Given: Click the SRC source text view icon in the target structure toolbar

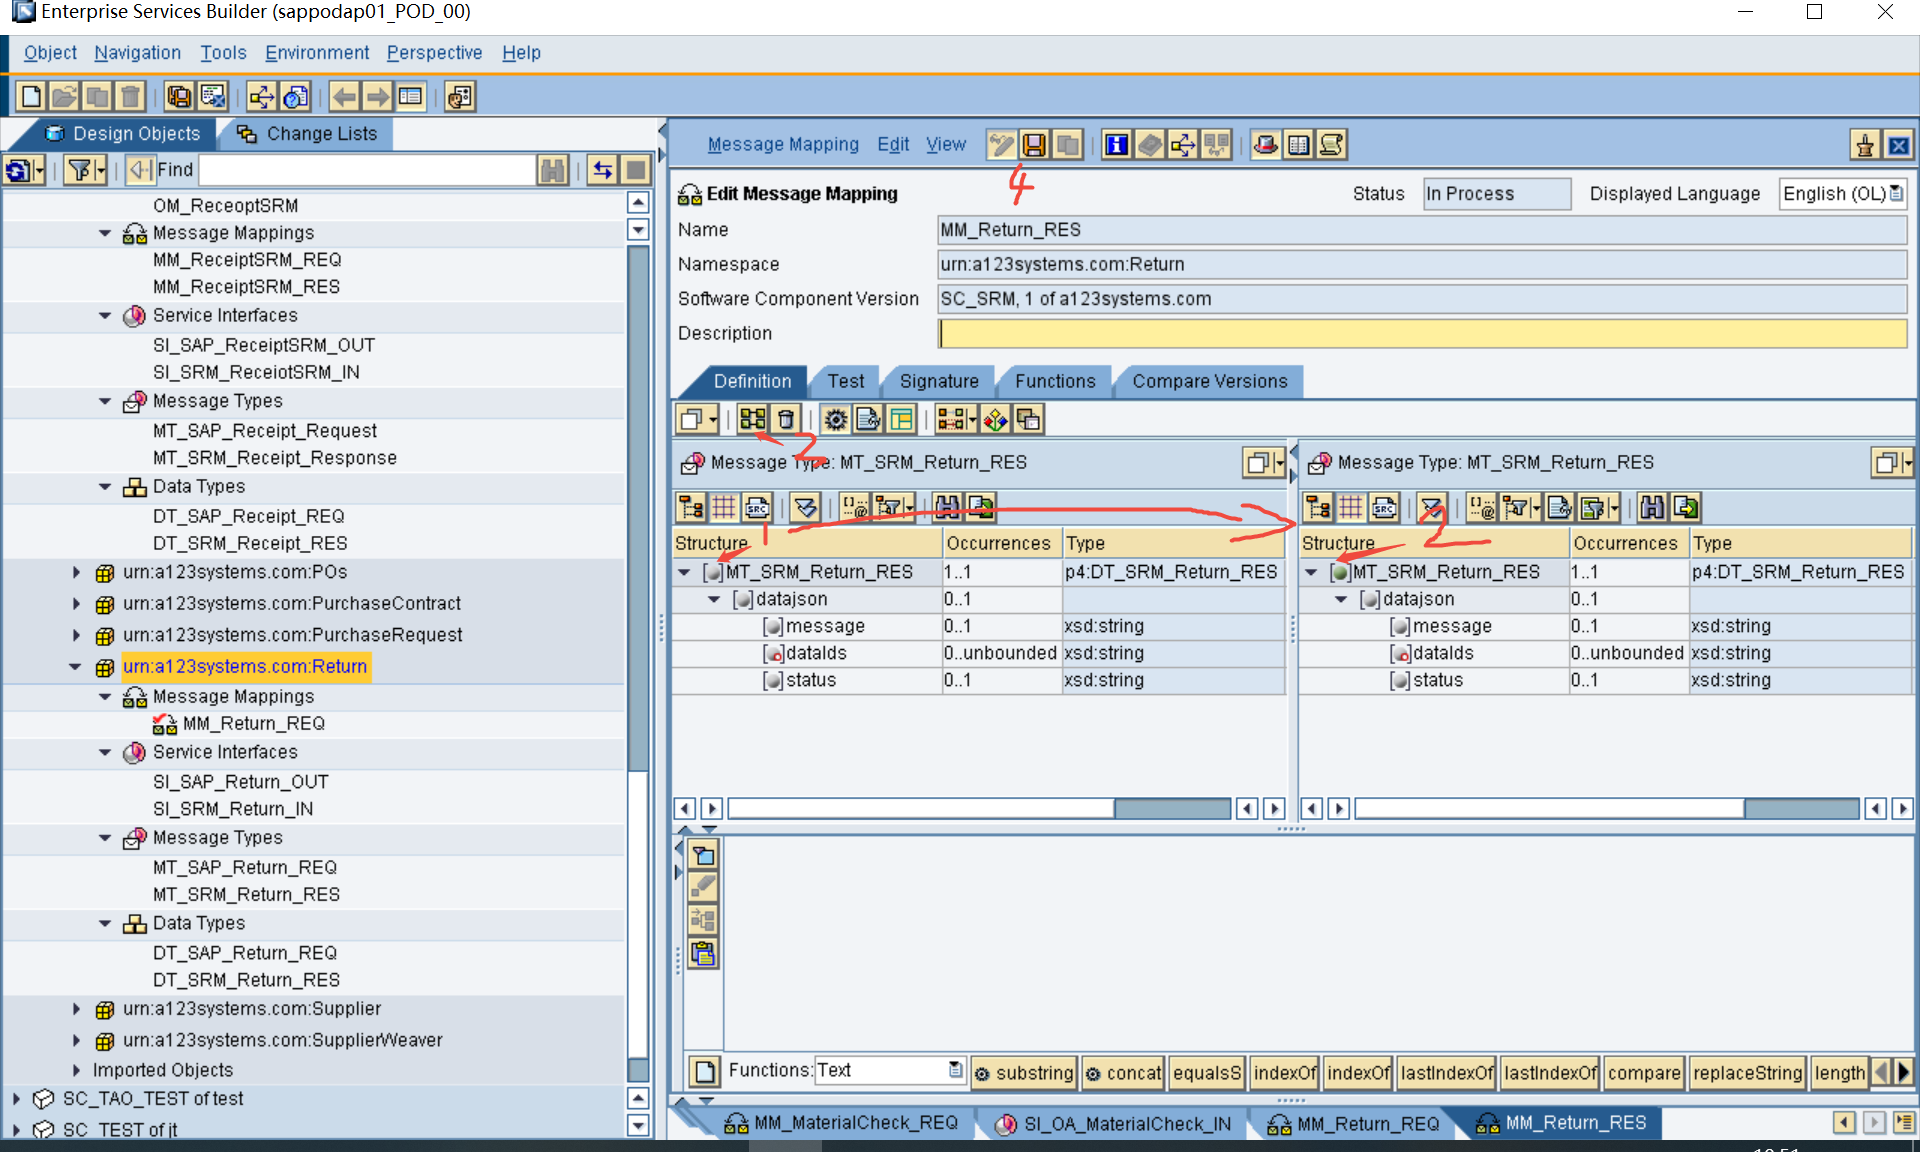Looking at the screenshot, I should click(x=1384, y=507).
